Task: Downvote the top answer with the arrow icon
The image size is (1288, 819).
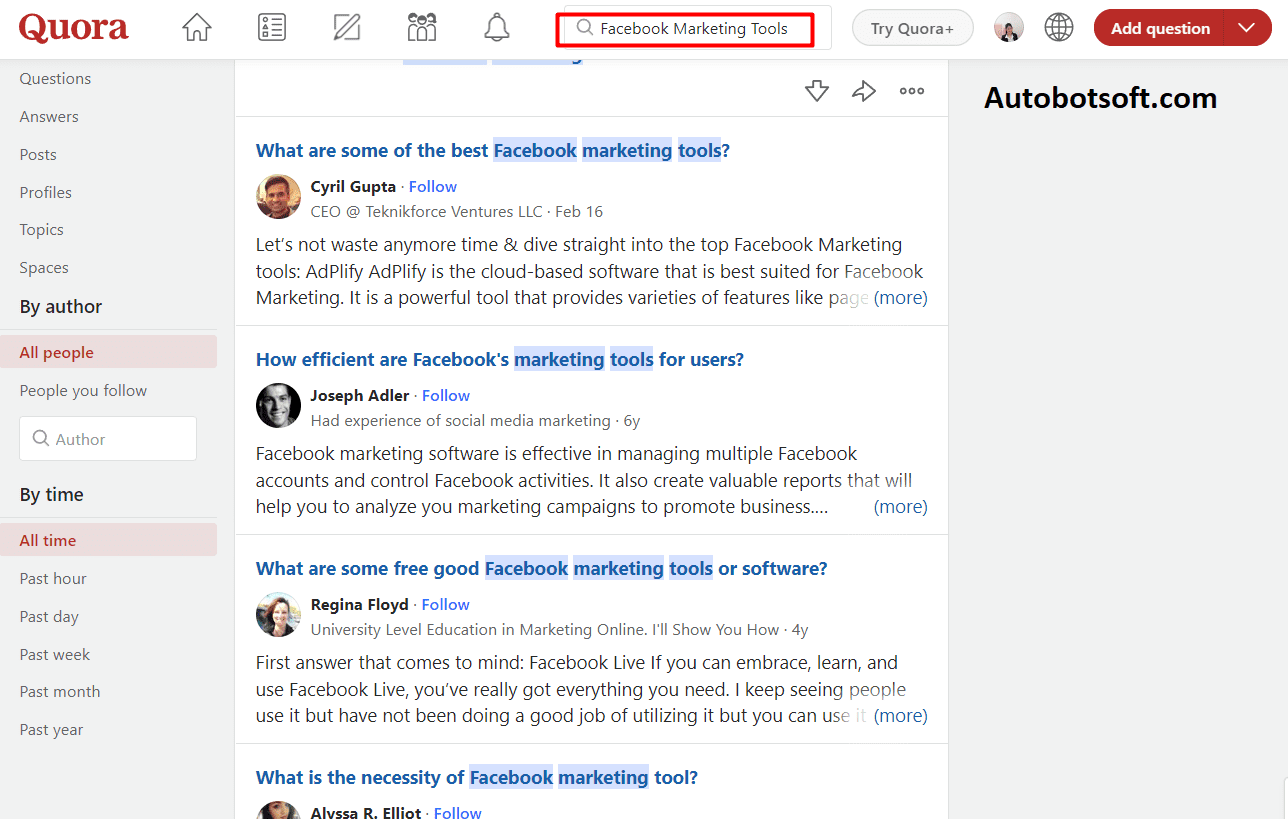Action: pyautogui.click(x=817, y=91)
